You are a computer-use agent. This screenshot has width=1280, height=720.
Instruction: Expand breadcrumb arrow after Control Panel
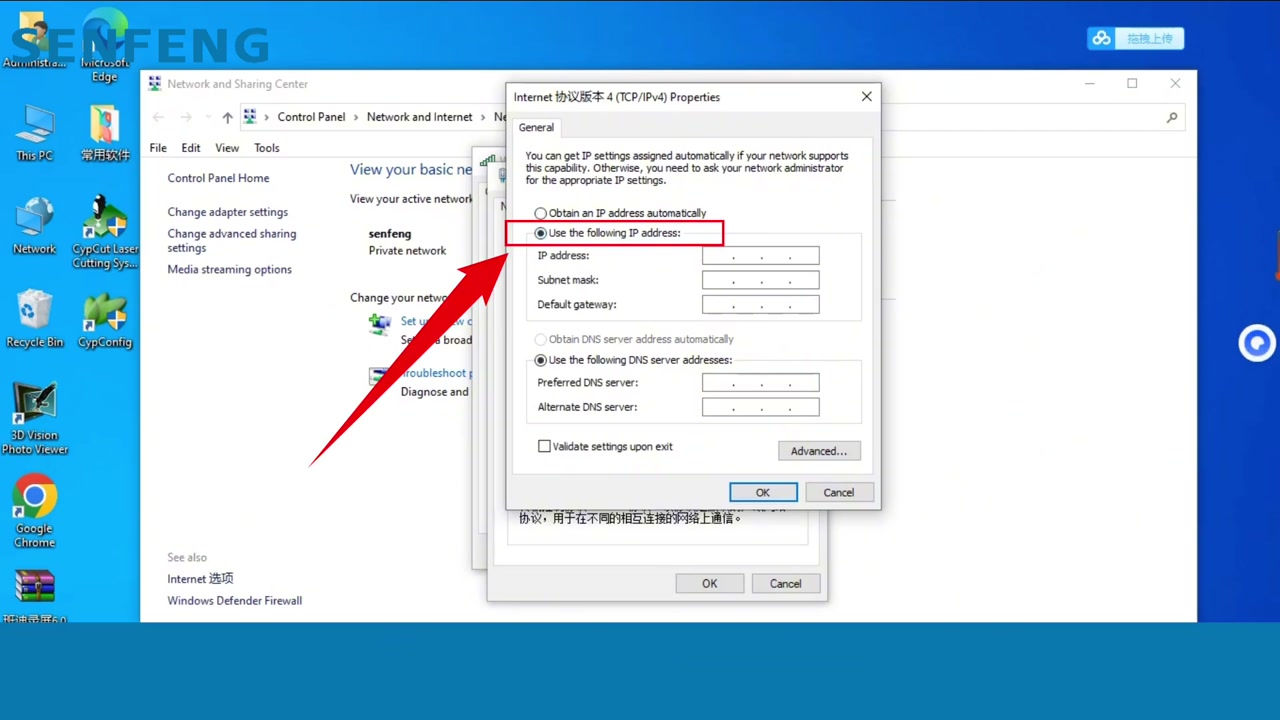click(x=356, y=117)
